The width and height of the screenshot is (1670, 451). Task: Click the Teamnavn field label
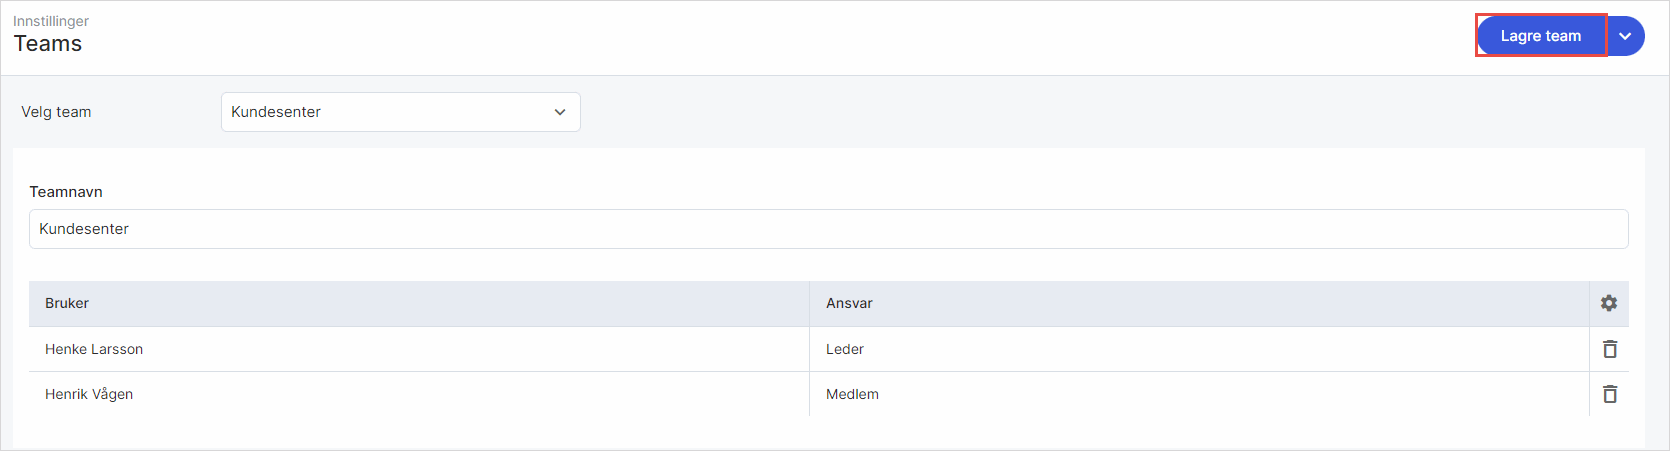pos(66,192)
